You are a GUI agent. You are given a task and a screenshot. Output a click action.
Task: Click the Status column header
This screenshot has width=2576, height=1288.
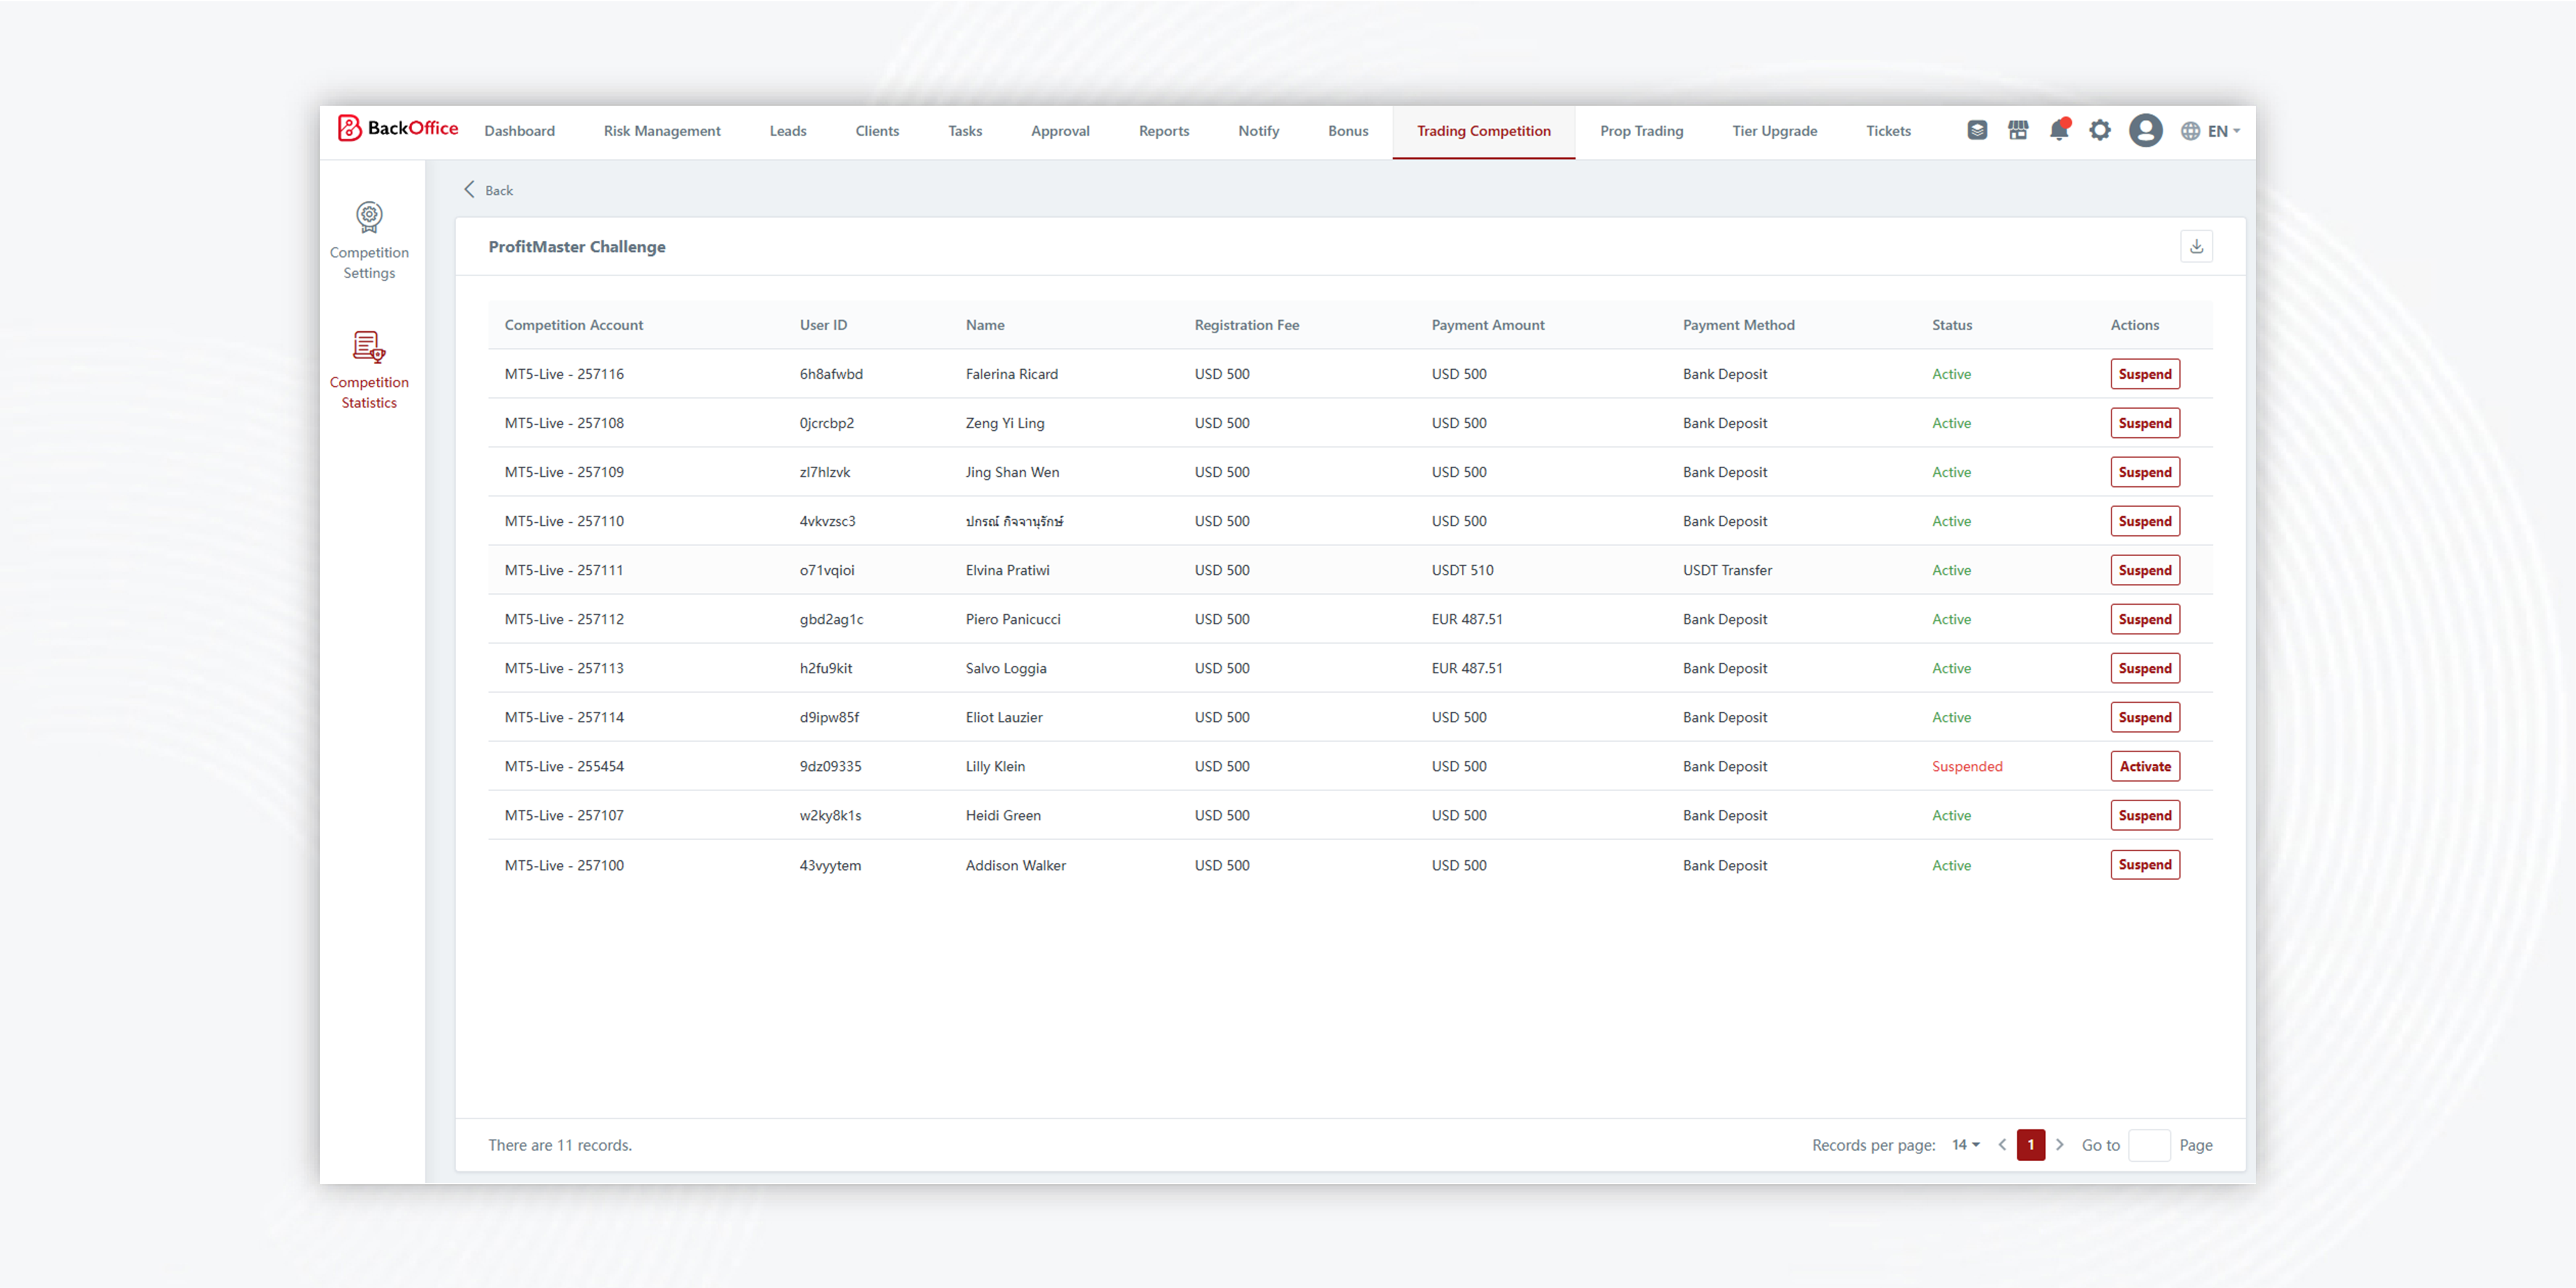click(1952, 325)
